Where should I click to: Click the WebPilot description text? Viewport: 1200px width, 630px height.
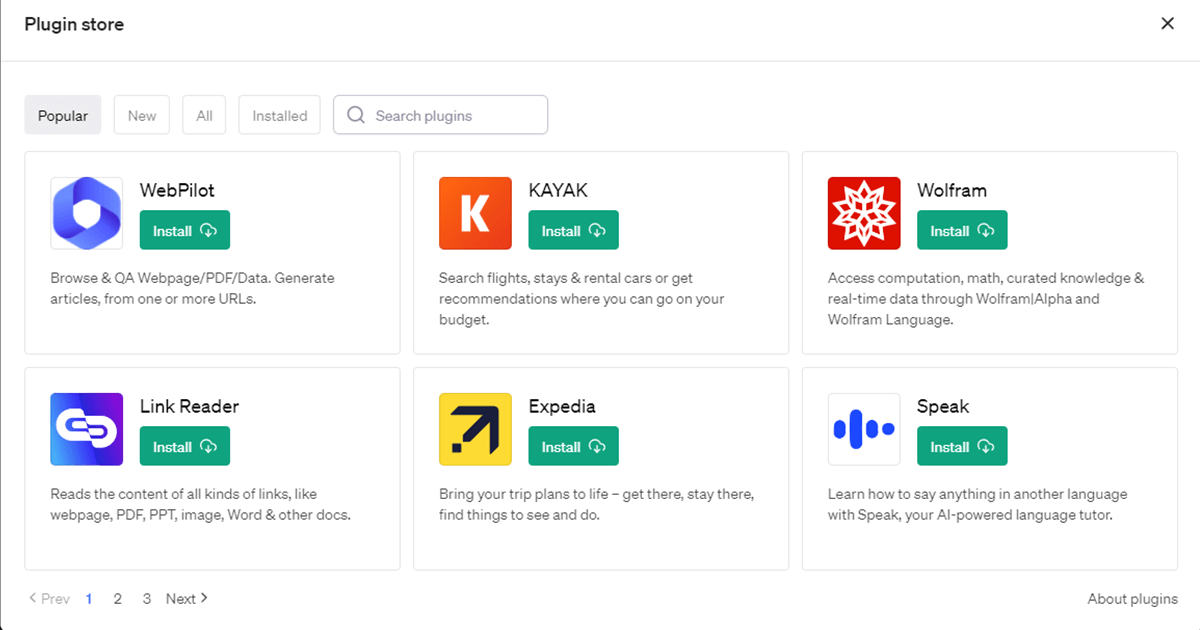coord(193,288)
